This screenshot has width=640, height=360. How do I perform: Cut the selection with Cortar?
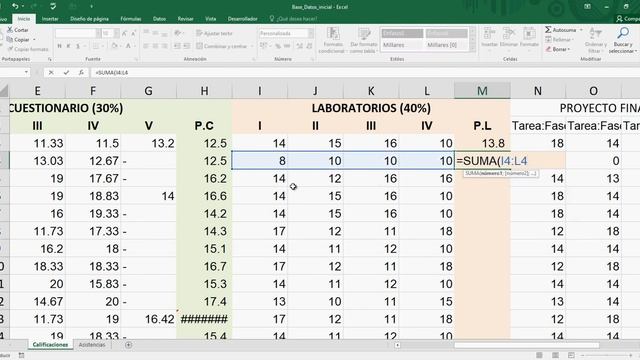(18, 30)
